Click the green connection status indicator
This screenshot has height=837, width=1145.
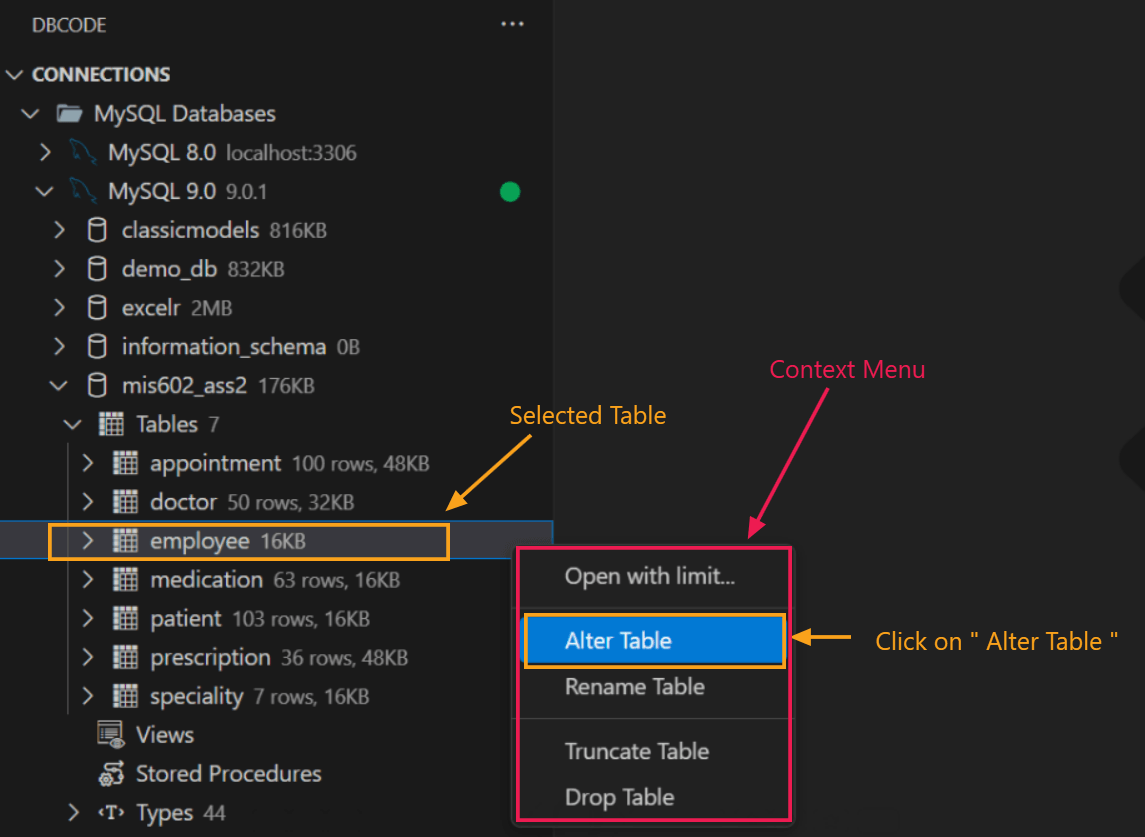[510, 191]
